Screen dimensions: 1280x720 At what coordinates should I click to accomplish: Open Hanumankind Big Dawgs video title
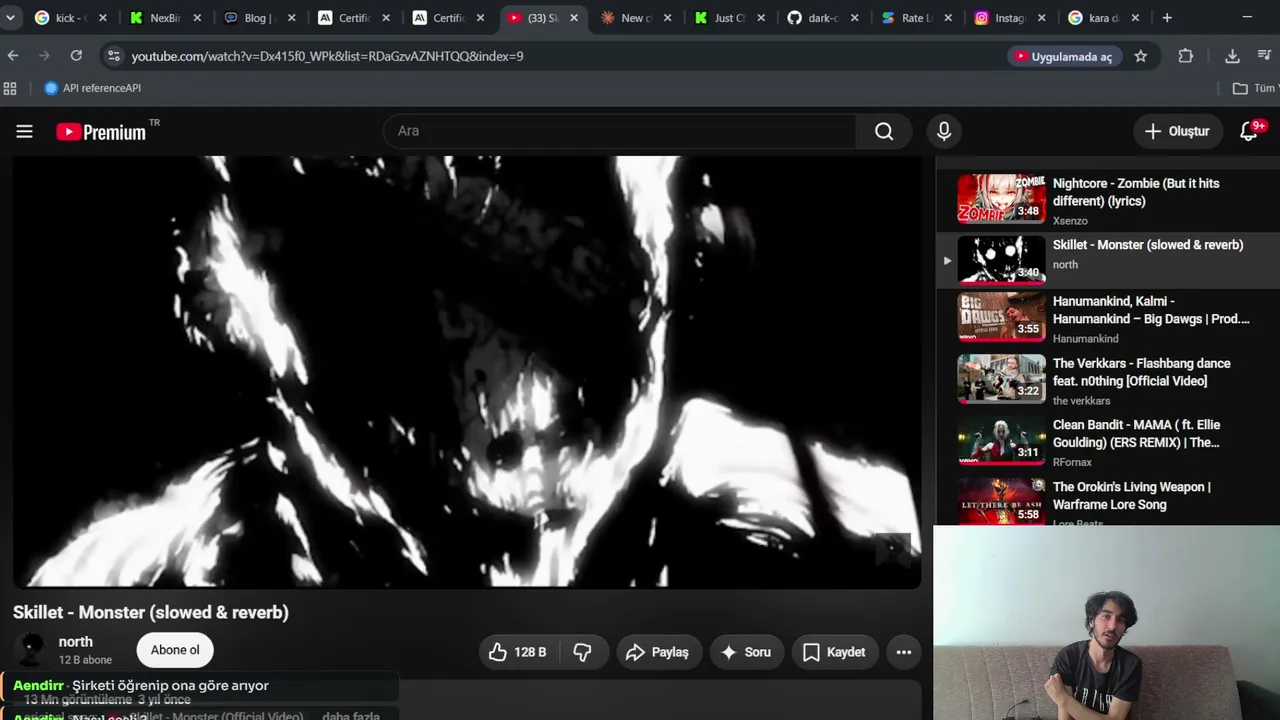coord(1151,310)
